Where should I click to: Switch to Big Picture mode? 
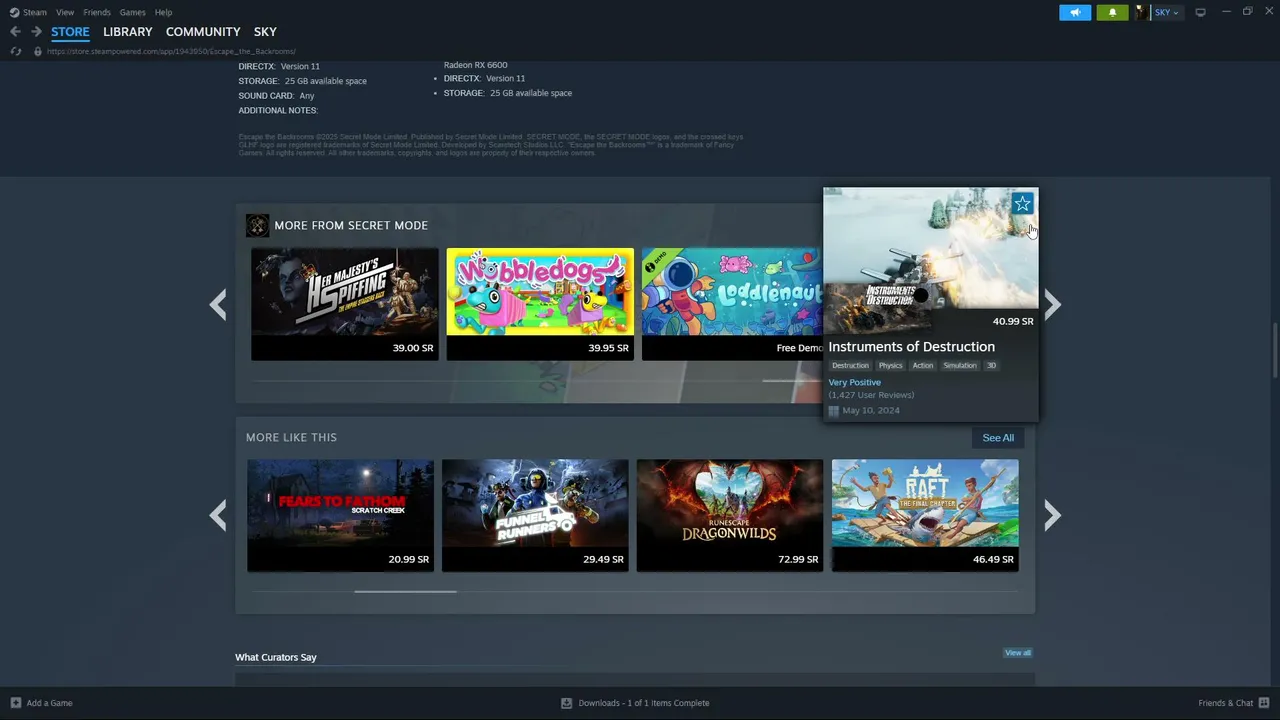[x=1201, y=12]
